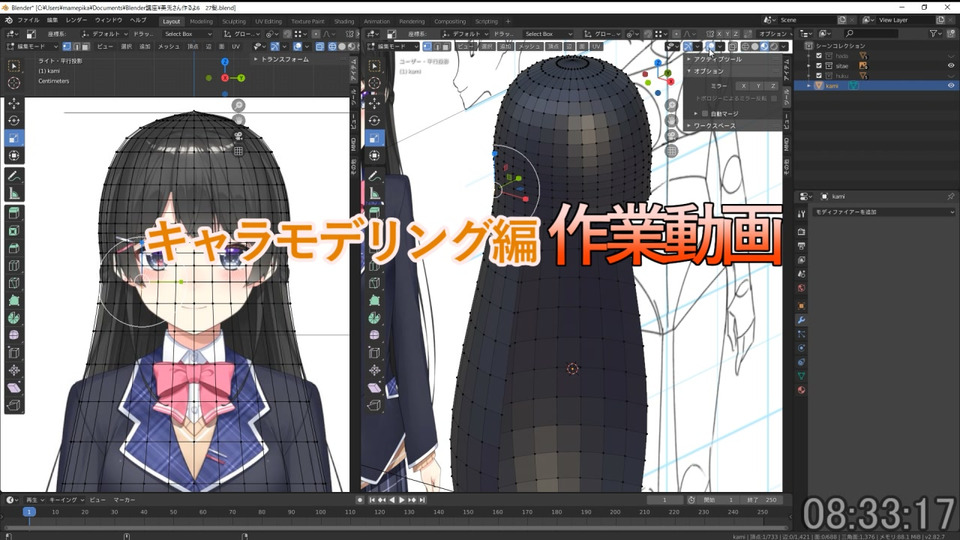Open the Material properties tab
This screenshot has height=540, width=960.
click(x=801, y=390)
